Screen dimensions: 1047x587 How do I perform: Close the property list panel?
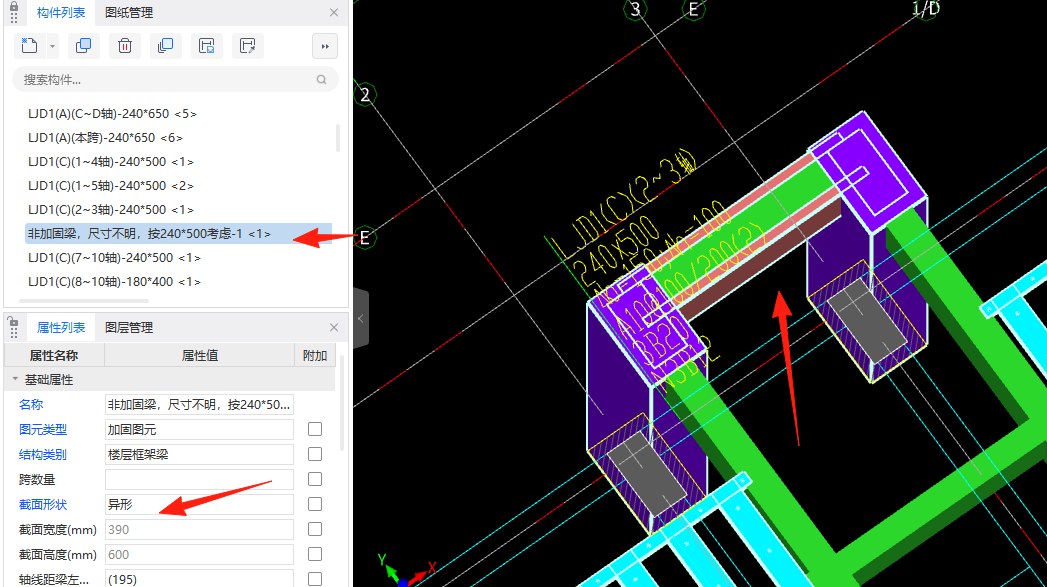click(x=334, y=327)
